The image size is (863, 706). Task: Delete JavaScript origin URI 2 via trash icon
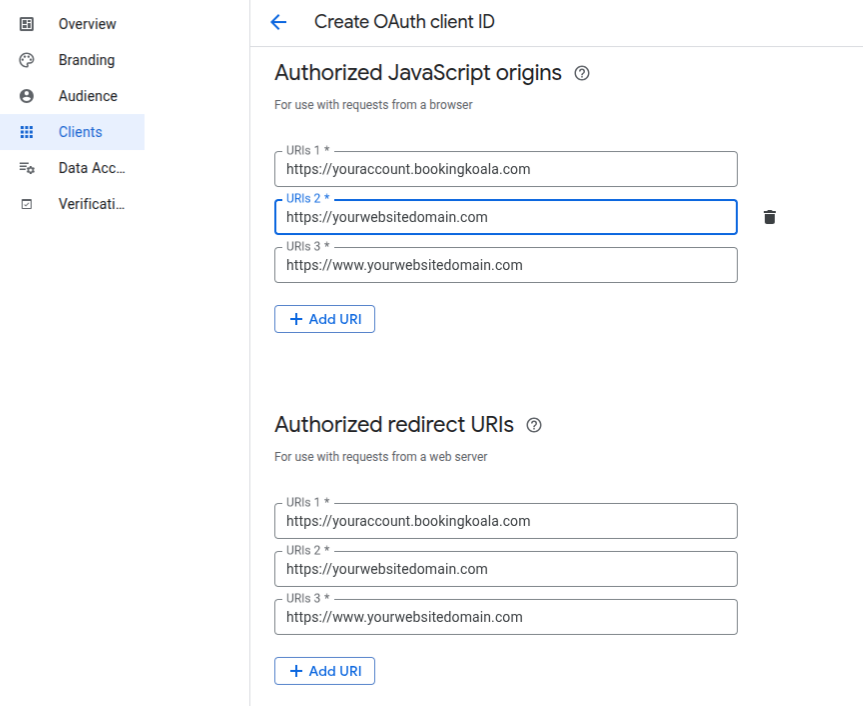[769, 217]
